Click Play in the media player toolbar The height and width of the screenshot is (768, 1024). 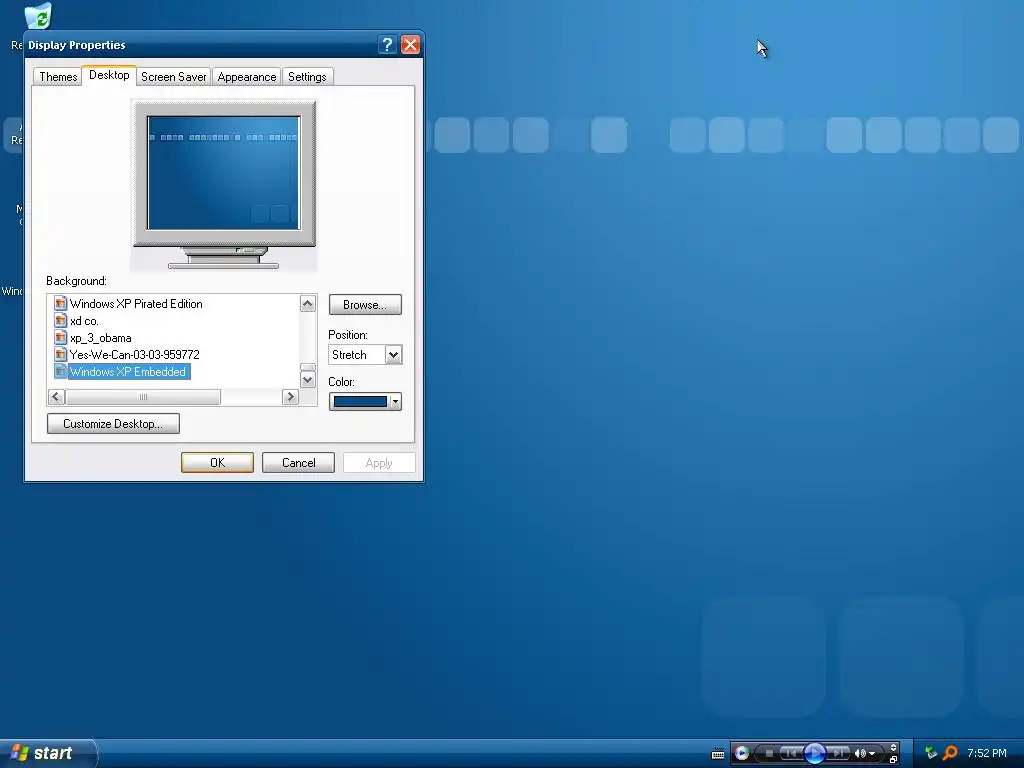tap(814, 753)
